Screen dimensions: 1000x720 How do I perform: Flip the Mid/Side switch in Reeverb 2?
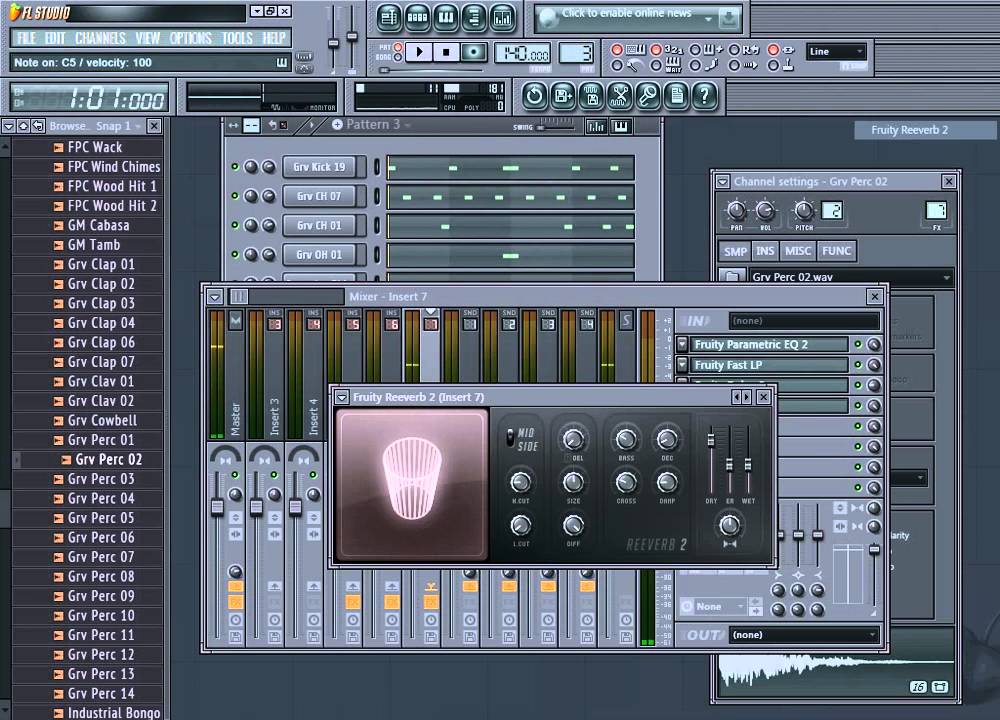click(x=510, y=437)
